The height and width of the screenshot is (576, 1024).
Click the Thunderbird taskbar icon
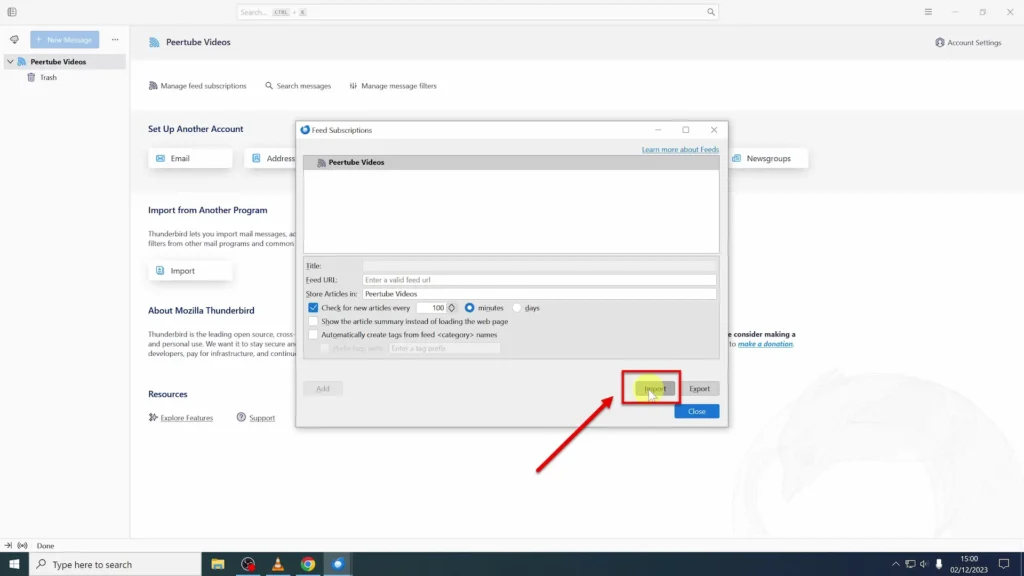(338, 564)
